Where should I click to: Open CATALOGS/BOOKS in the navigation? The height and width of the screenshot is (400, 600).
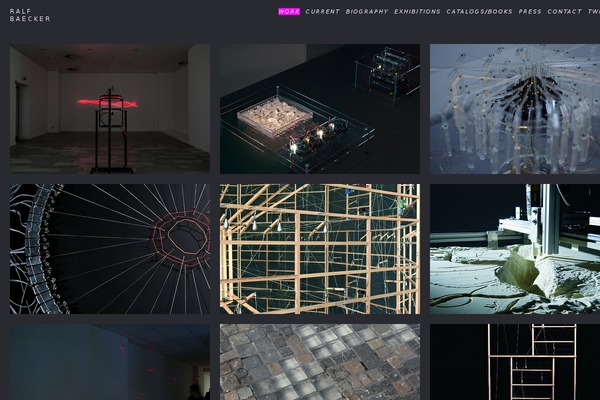(x=479, y=11)
